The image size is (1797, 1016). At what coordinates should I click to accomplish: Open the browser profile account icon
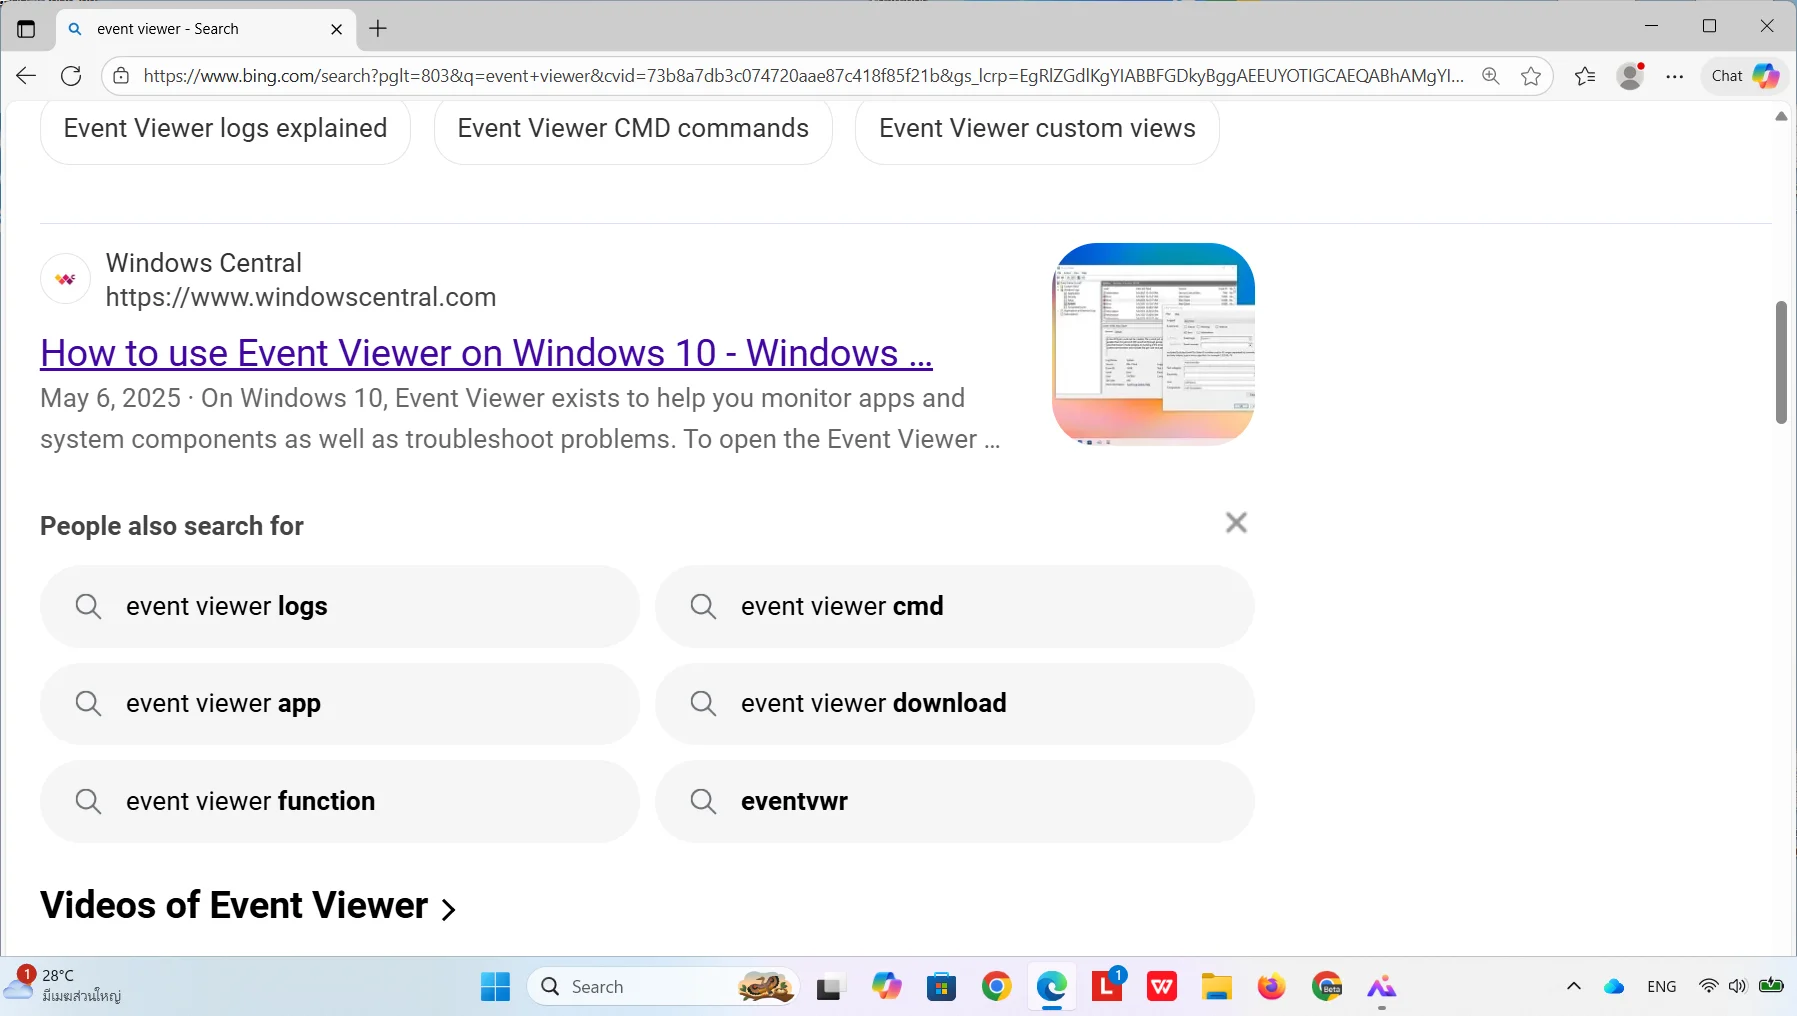(1630, 75)
